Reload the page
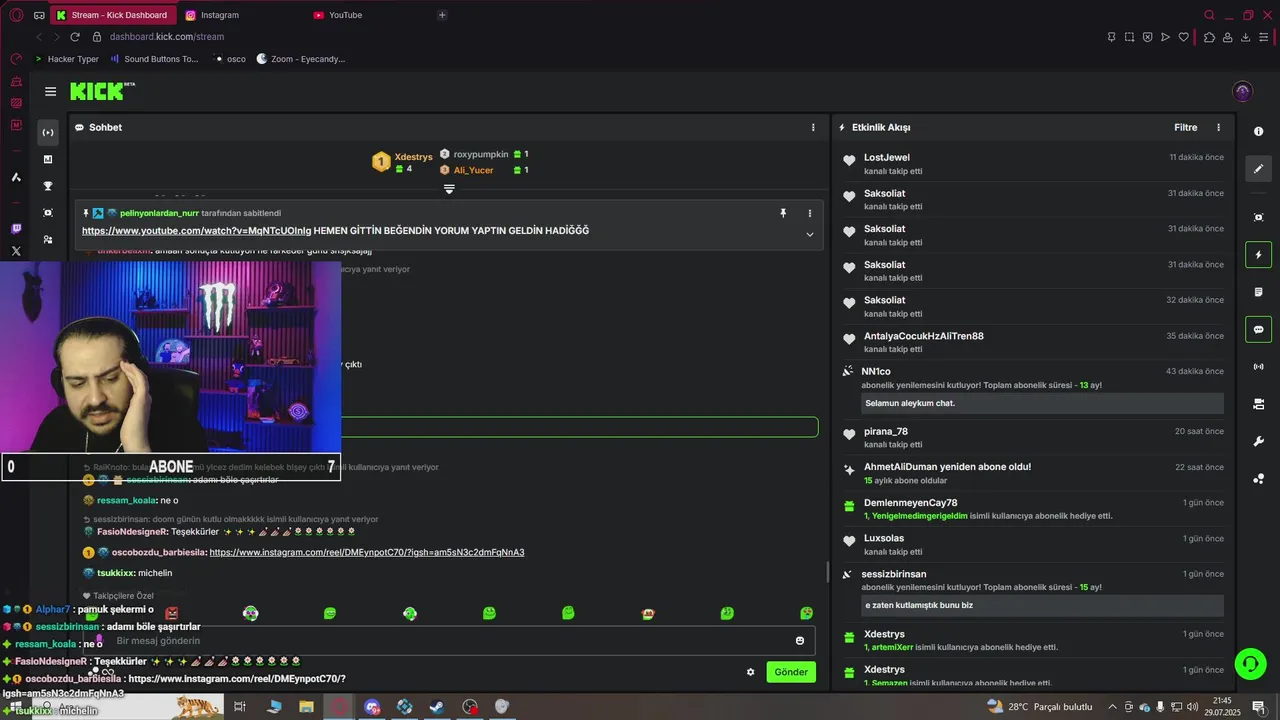This screenshot has height=720, width=1280. (74, 37)
